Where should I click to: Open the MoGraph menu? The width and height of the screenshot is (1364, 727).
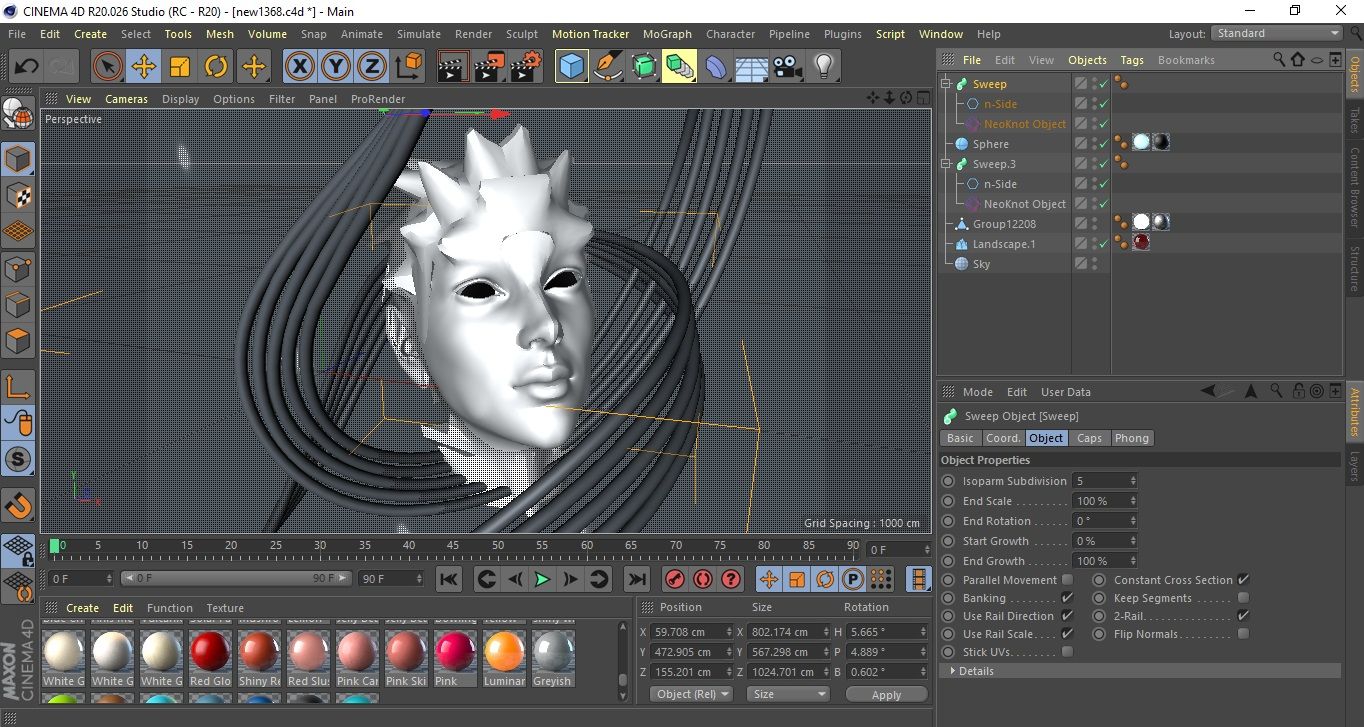(x=667, y=34)
